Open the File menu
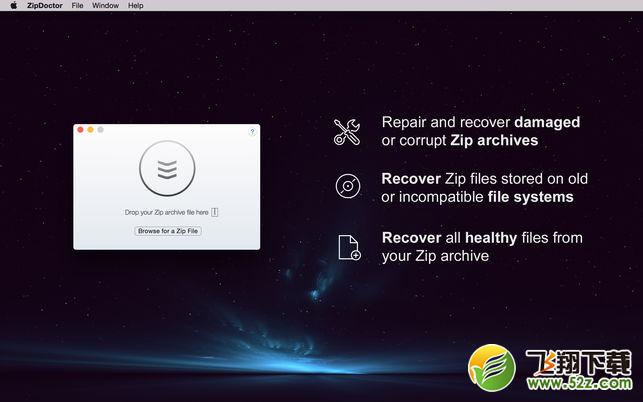Viewport: 643px width, 402px height. tap(77, 5)
